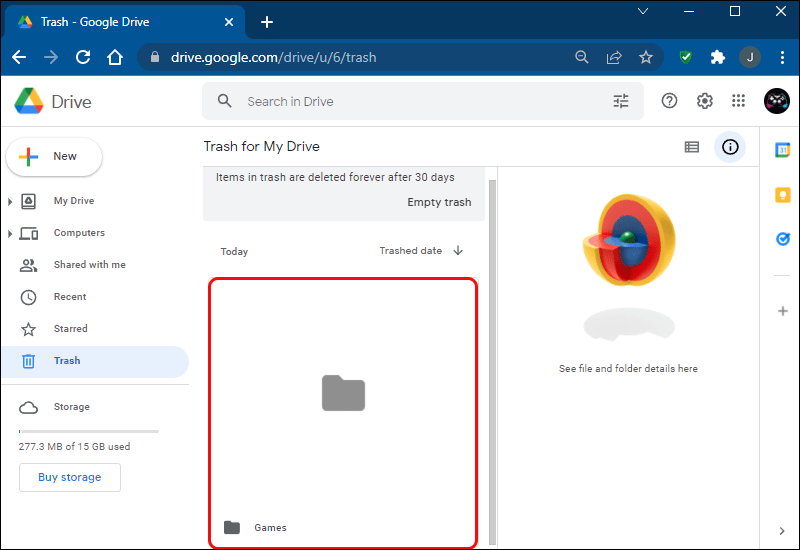This screenshot has height=550, width=800.
Task: Click the Empty trash button
Action: click(439, 202)
